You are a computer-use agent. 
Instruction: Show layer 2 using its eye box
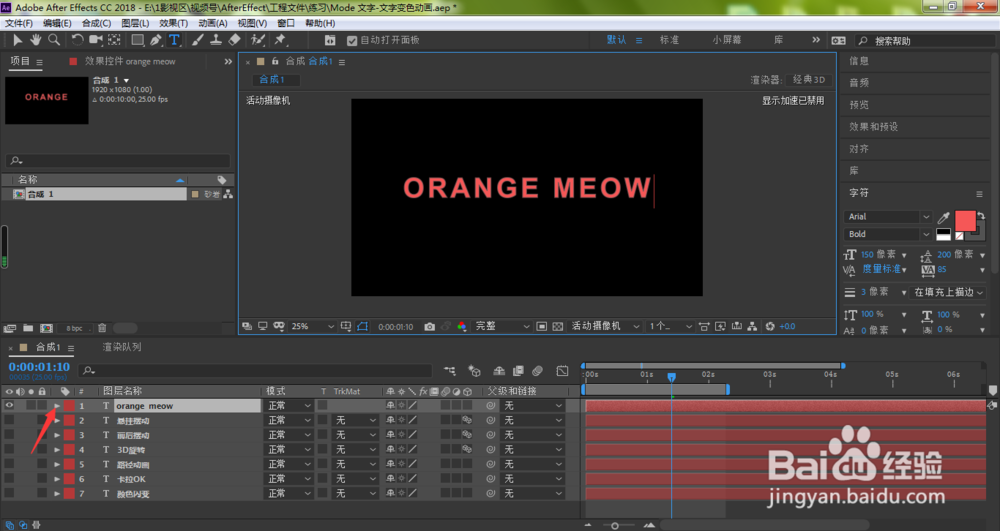click(x=9, y=420)
